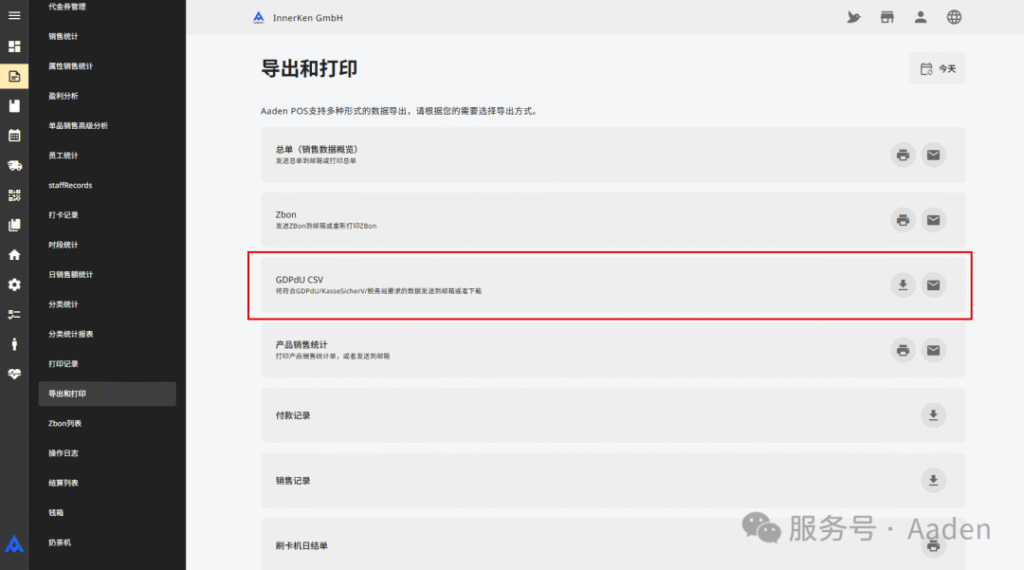The height and width of the screenshot is (570, 1024).
Task: Send Zbon by email
Action: (x=933, y=220)
